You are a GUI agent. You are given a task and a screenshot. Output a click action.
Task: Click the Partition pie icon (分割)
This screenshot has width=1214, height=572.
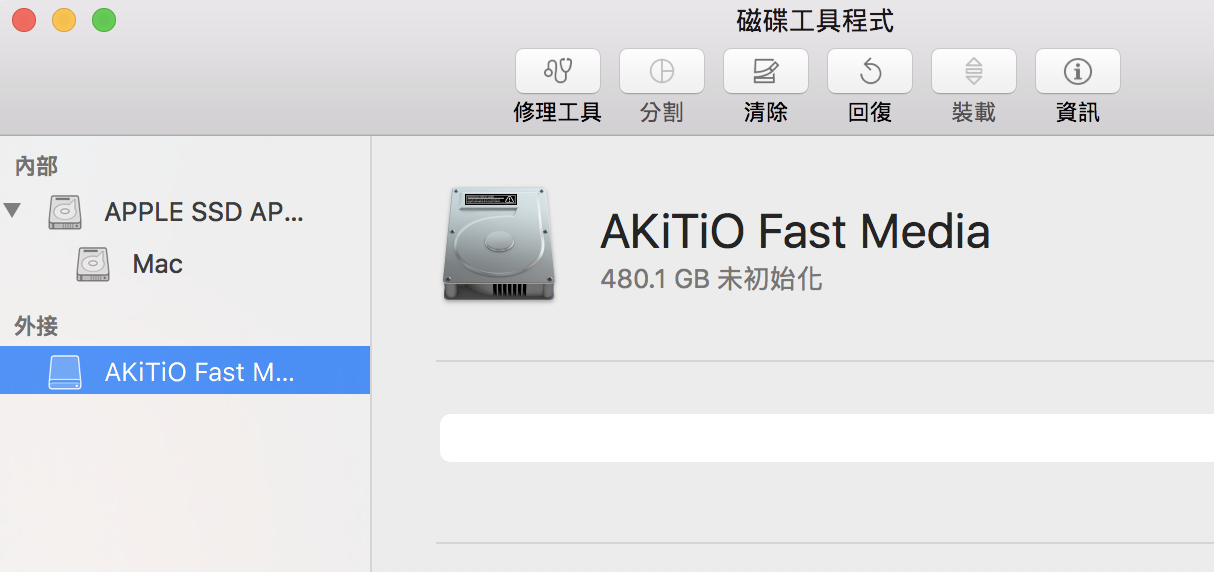pyautogui.click(x=661, y=71)
